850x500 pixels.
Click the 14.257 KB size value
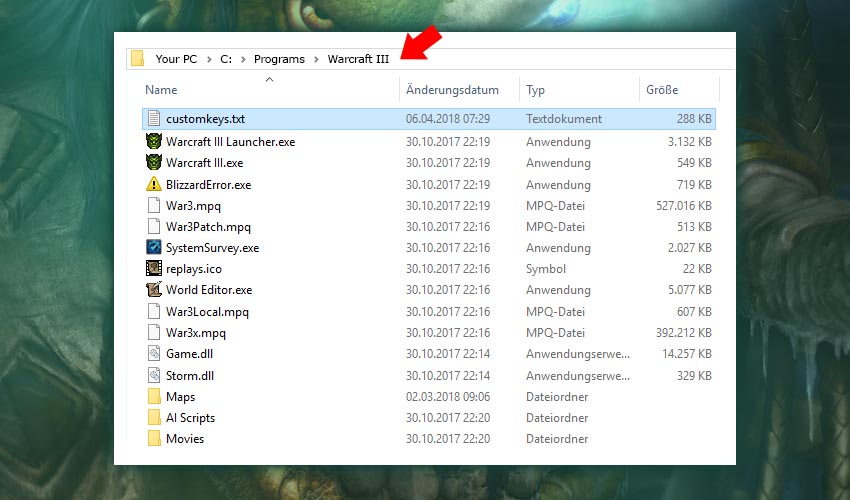tap(687, 354)
